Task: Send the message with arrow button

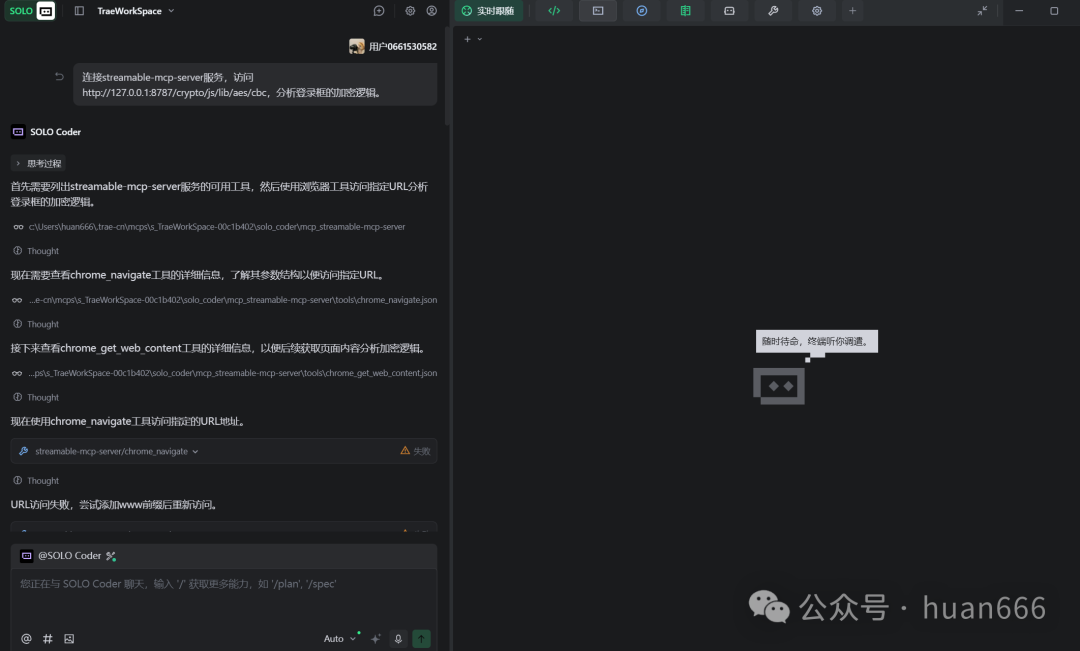Action: [422, 639]
